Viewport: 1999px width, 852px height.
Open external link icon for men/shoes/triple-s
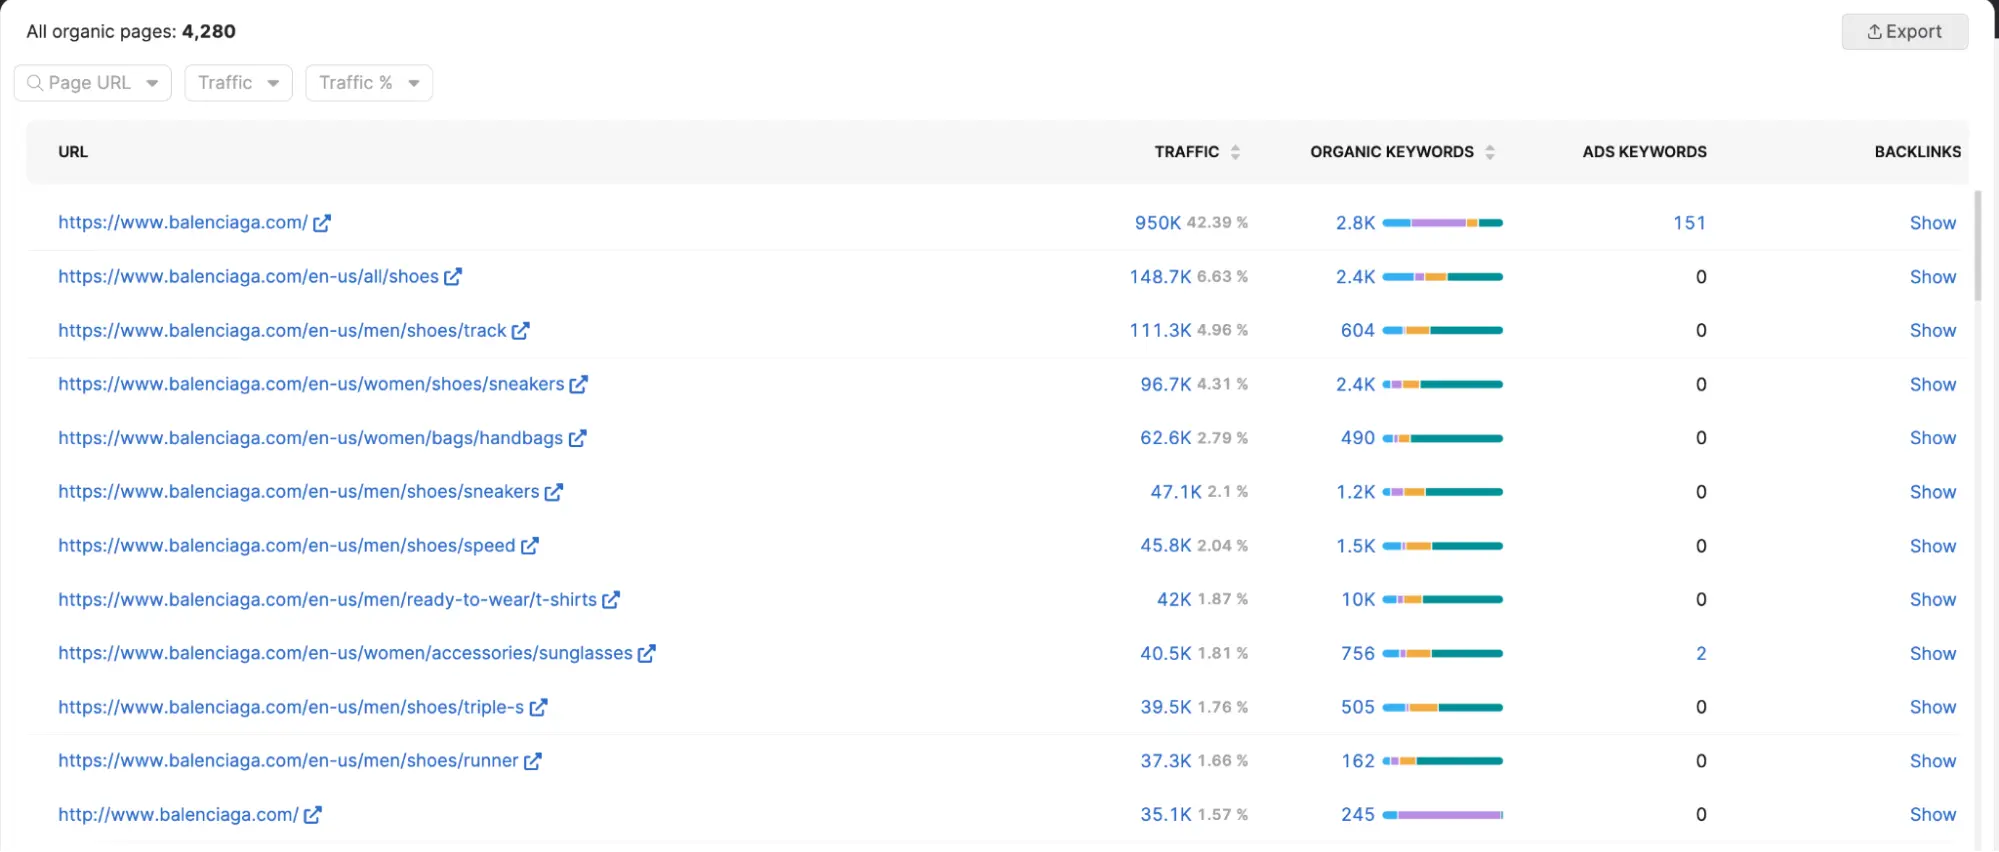538,708
